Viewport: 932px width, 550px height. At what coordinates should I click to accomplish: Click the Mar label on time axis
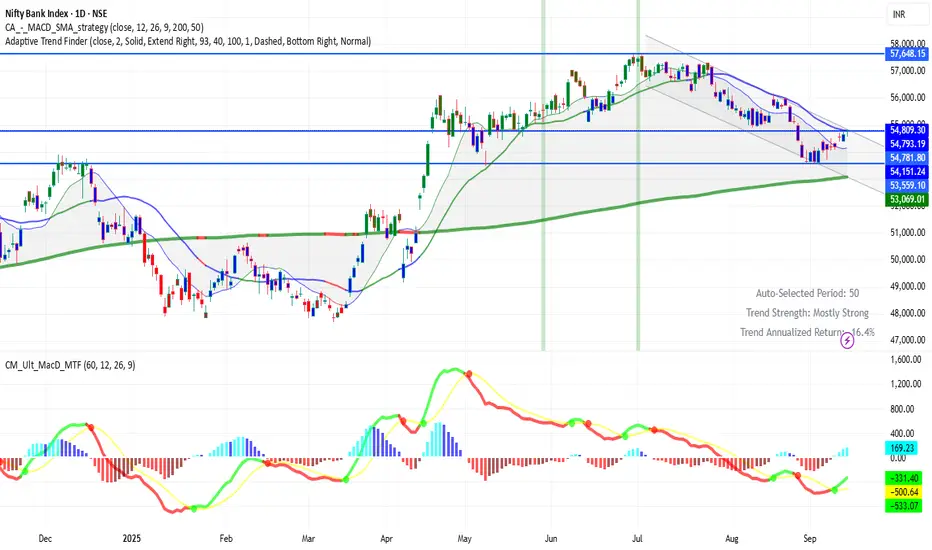pos(308,539)
